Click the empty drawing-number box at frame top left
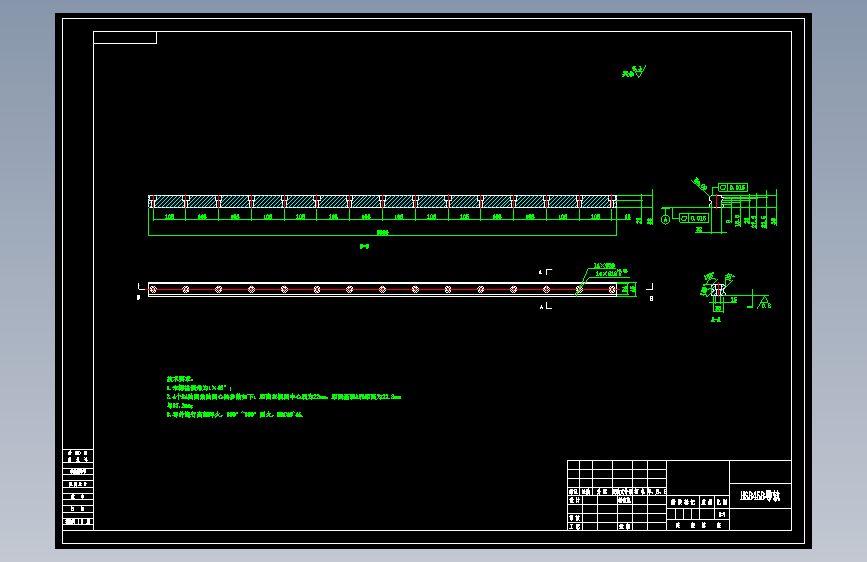Image resolution: width=867 pixels, height=562 pixels. pyautogui.click(x=125, y=38)
